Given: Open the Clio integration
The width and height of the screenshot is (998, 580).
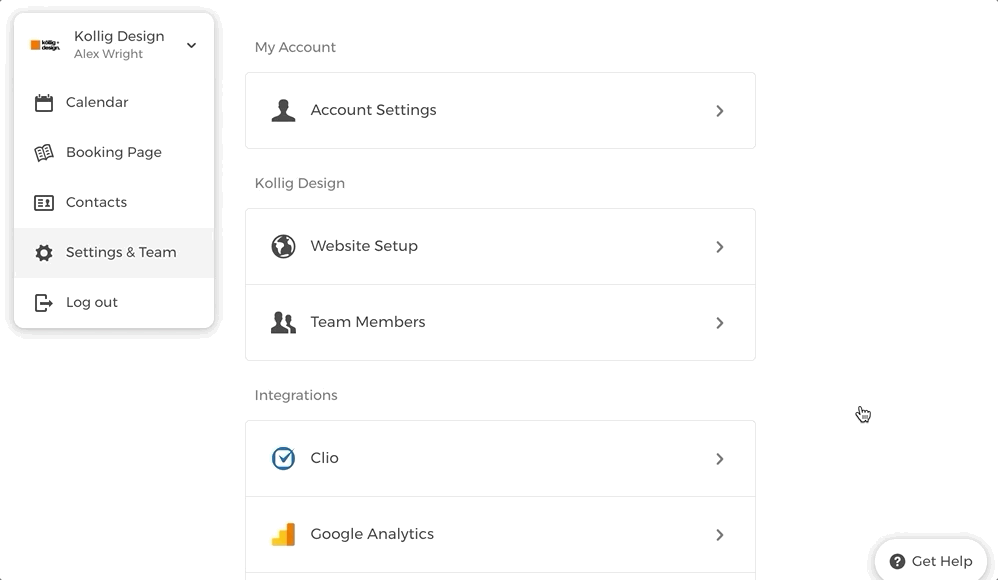Looking at the screenshot, I should click(x=500, y=458).
